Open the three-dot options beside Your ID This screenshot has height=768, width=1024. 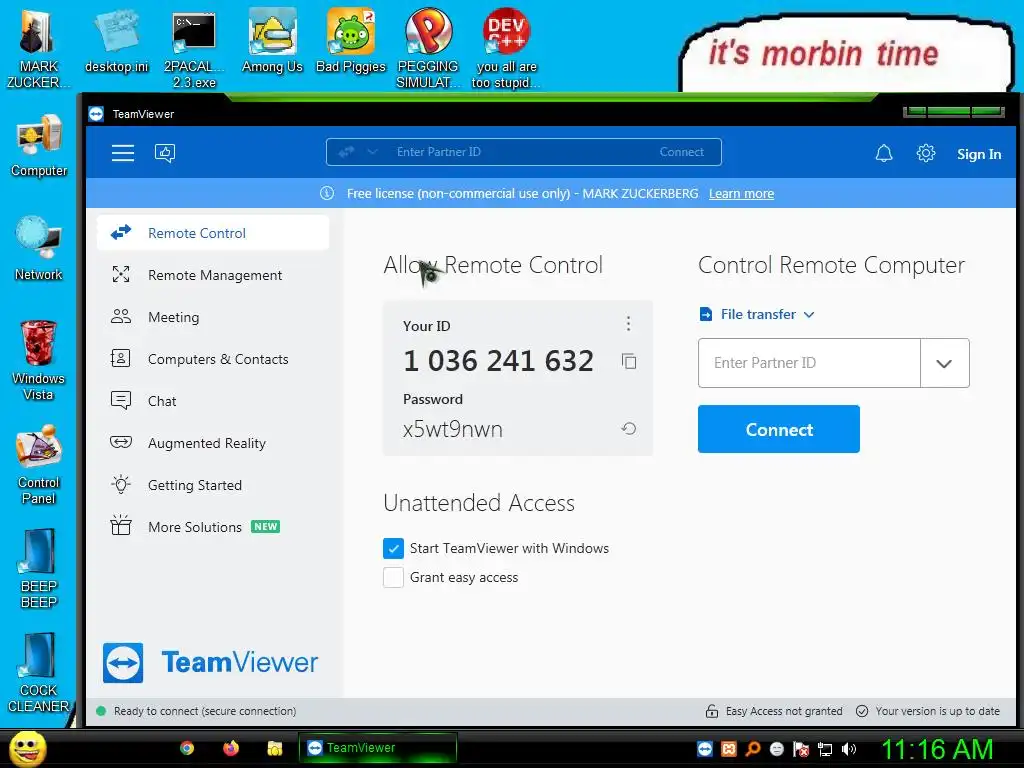click(x=628, y=323)
